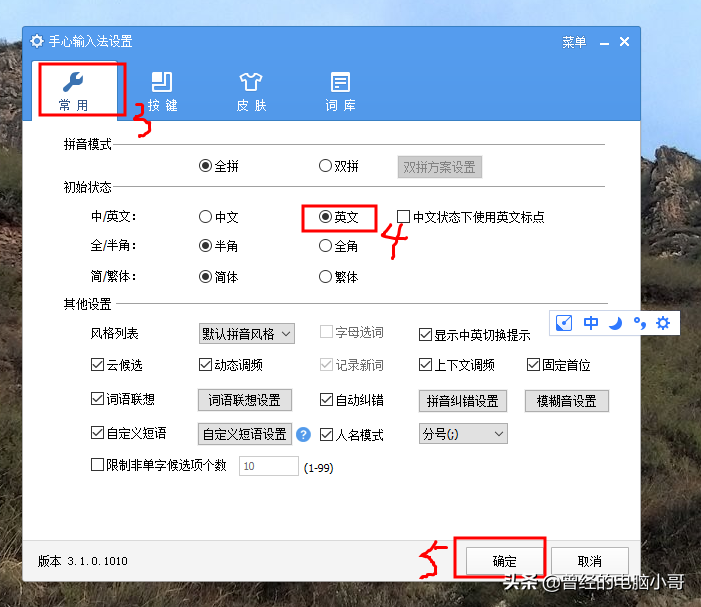Toggle 上下文调频 checkbox
Viewport: 701px width, 607px height.
[456, 365]
